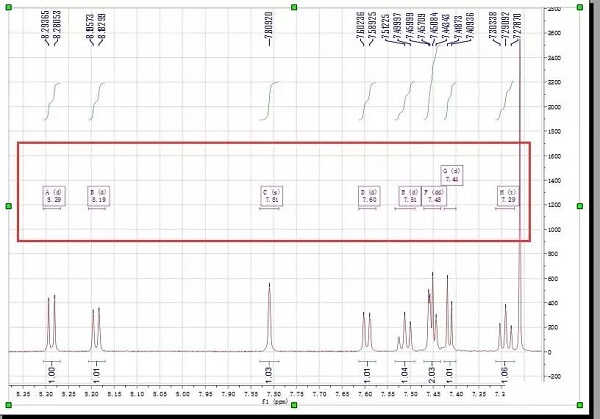The width and height of the screenshot is (600, 419).
Task: Click the B (d) 8.19 multiplet label
Action: pyautogui.click(x=98, y=196)
